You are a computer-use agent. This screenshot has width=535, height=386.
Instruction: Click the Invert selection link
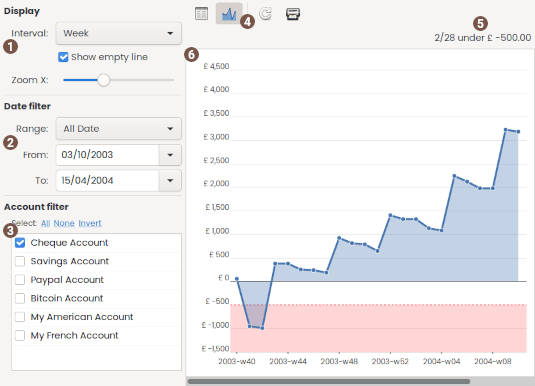point(90,223)
